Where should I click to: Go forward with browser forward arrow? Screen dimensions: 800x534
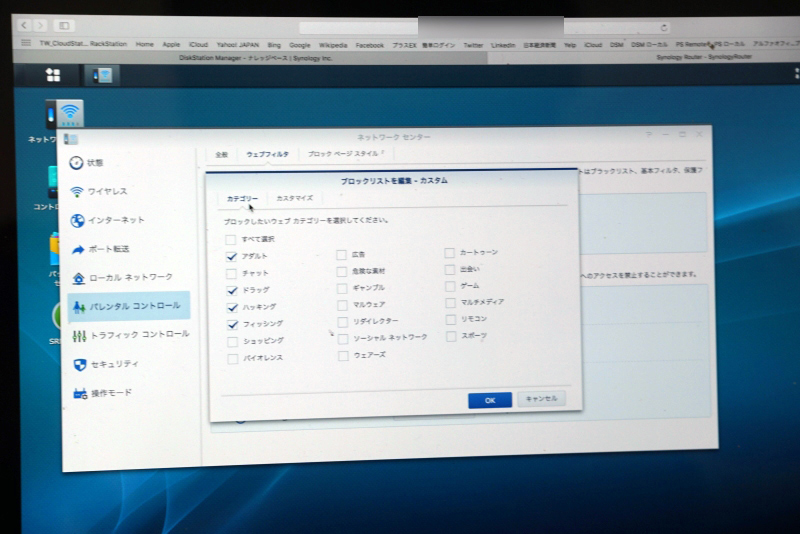pos(41,25)
